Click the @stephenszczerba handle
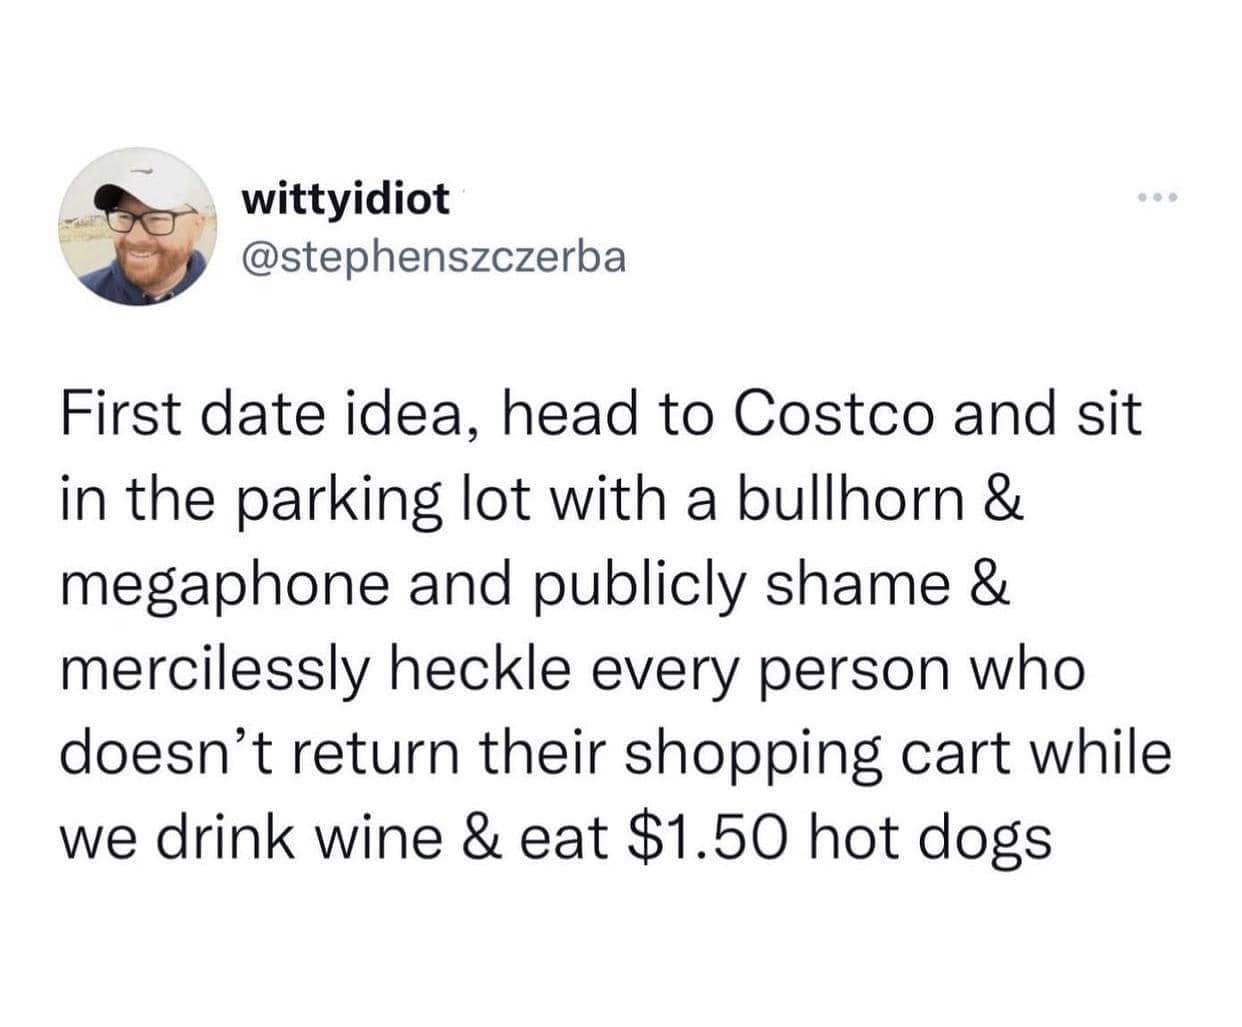The height and width of the screenshot is (1027, 1242). point(433,257)
